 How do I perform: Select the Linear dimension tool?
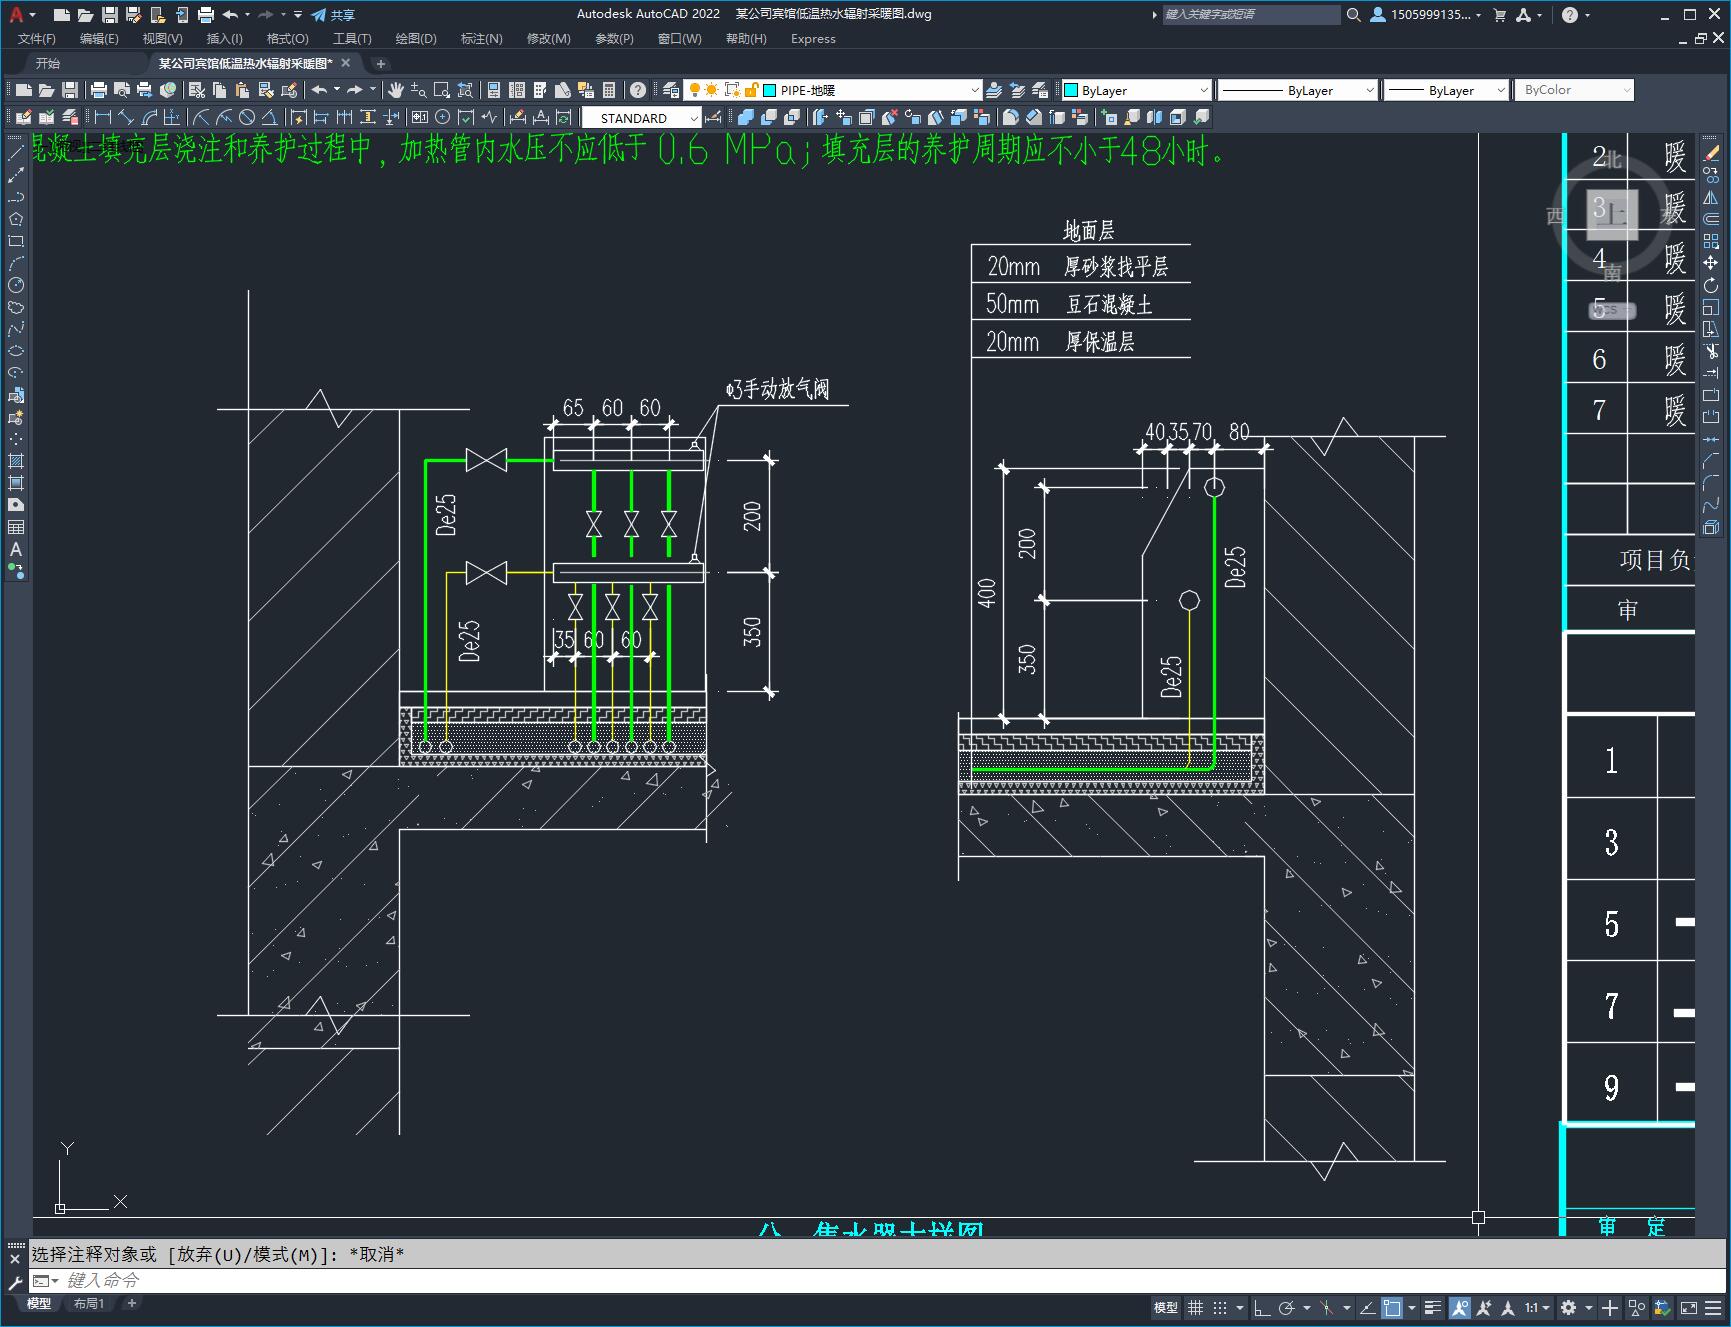(102, 118)
